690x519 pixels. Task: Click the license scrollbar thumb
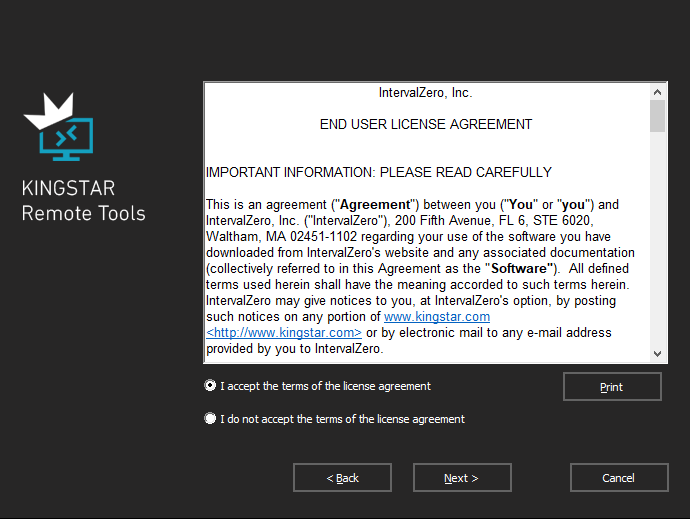657,116
